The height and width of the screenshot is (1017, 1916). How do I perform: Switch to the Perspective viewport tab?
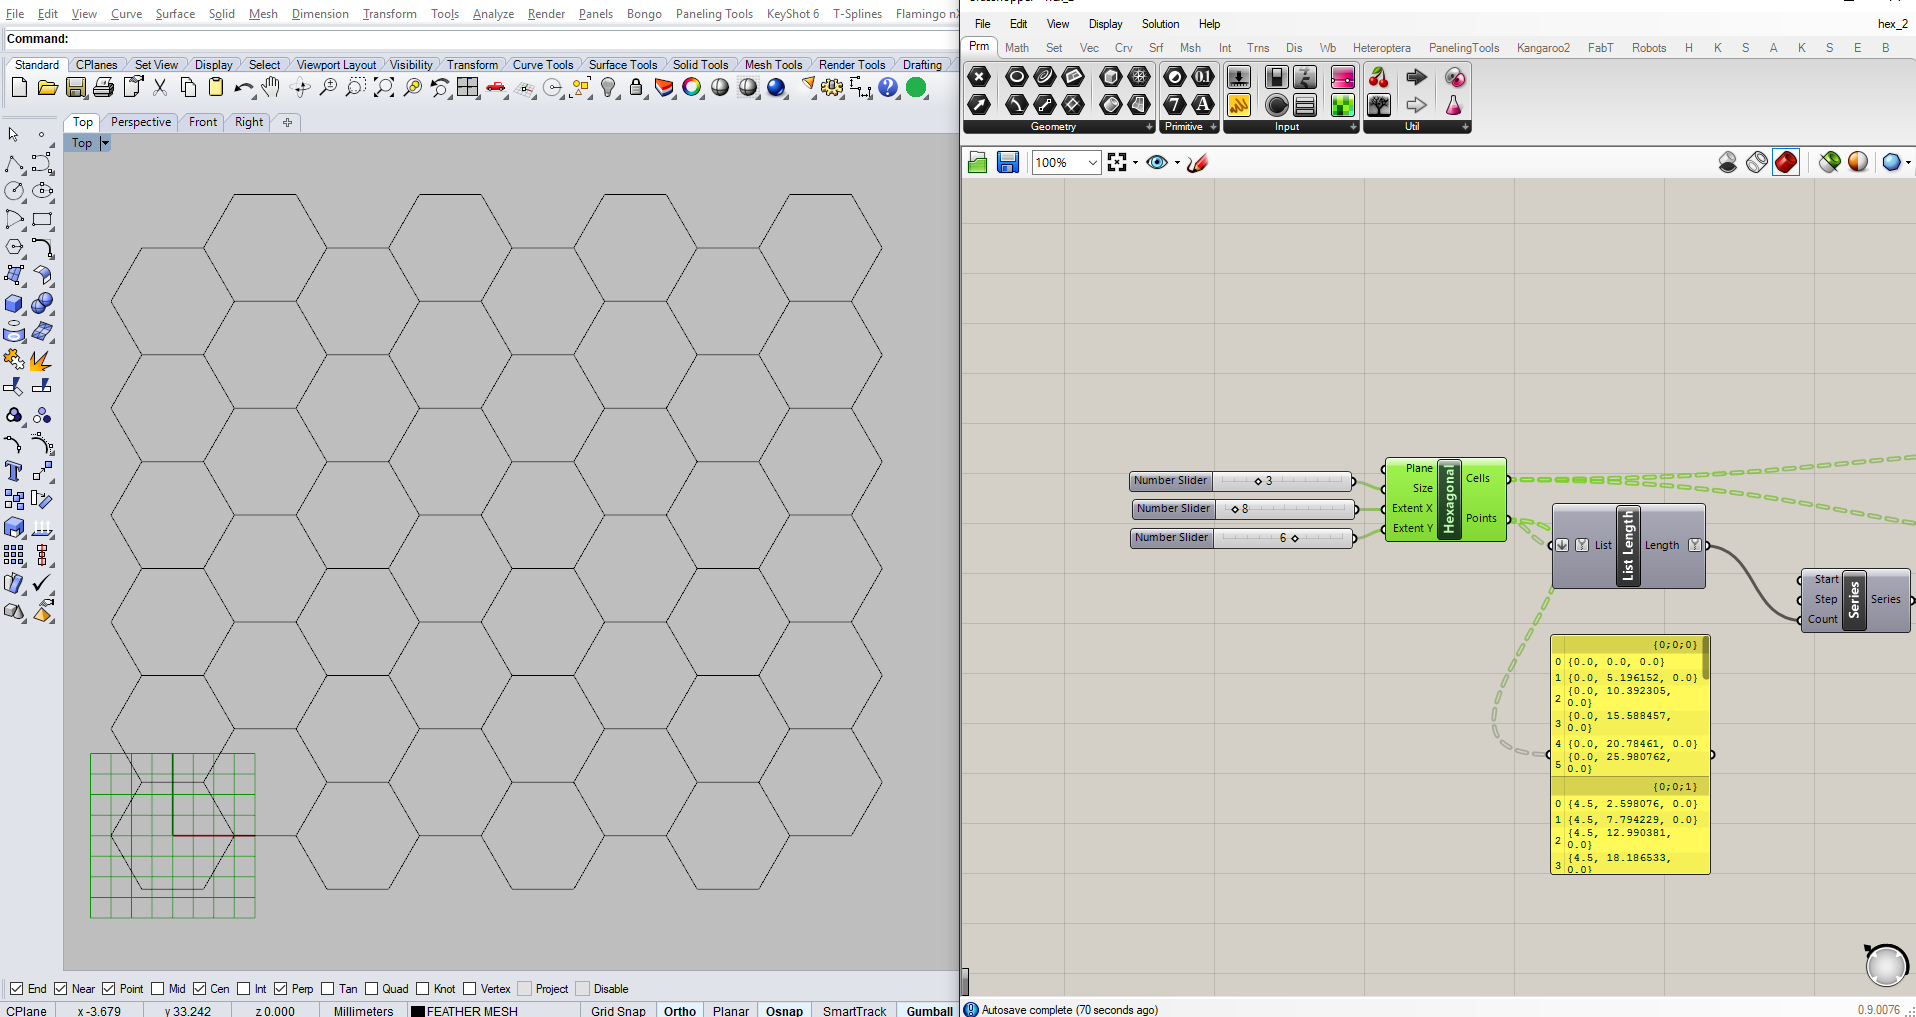[140, 122]
